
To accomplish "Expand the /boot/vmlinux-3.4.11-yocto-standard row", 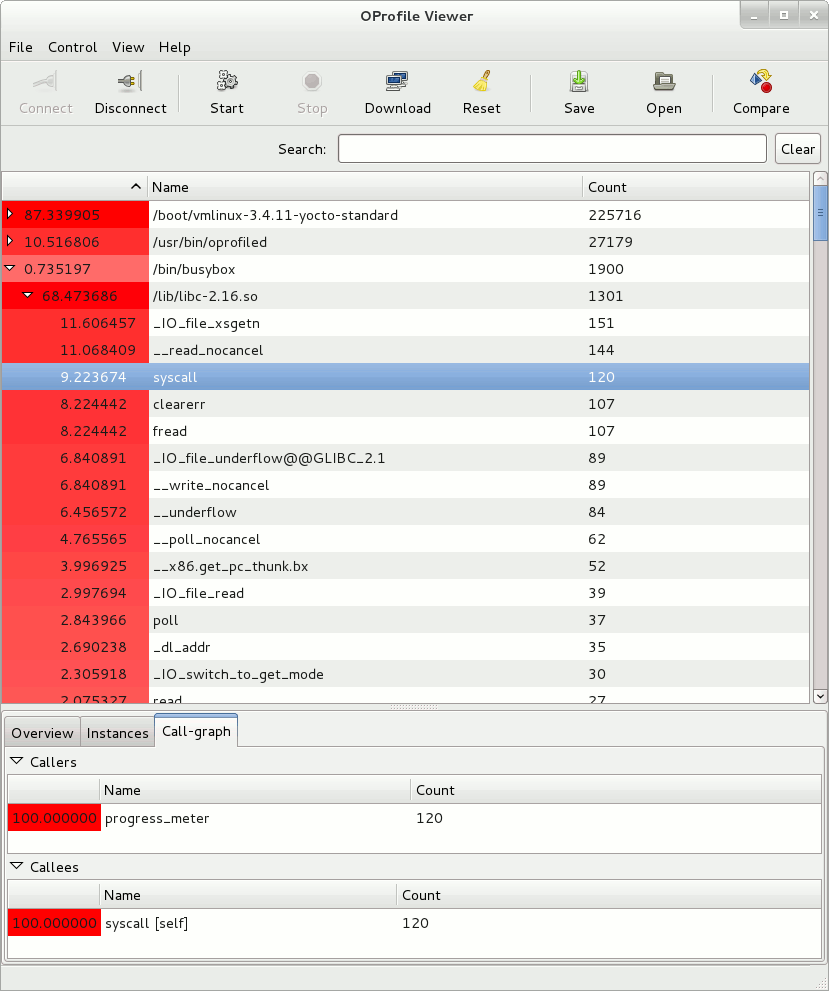I will click(x=10, y=215).
